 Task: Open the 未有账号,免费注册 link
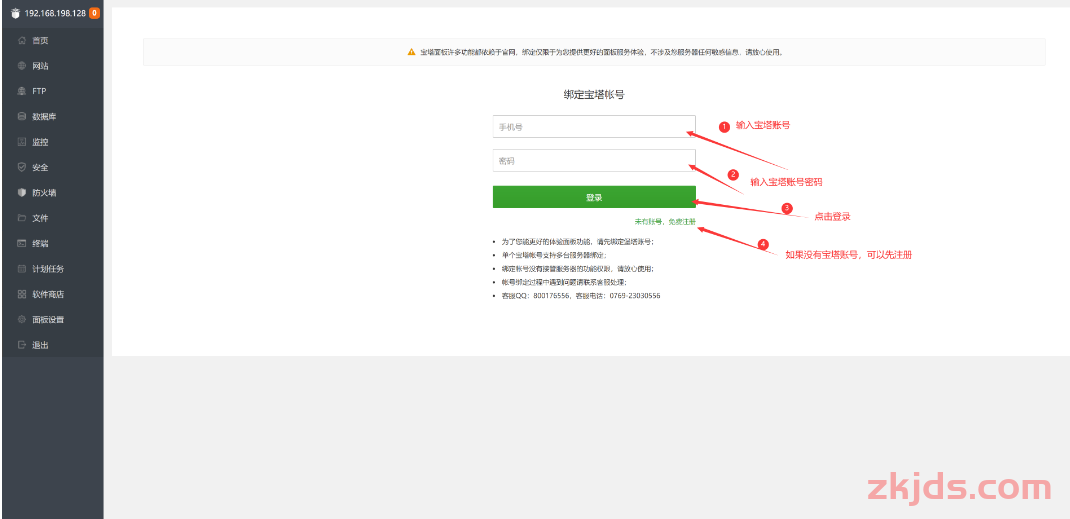pyautogui.click(x=665, y=222)
